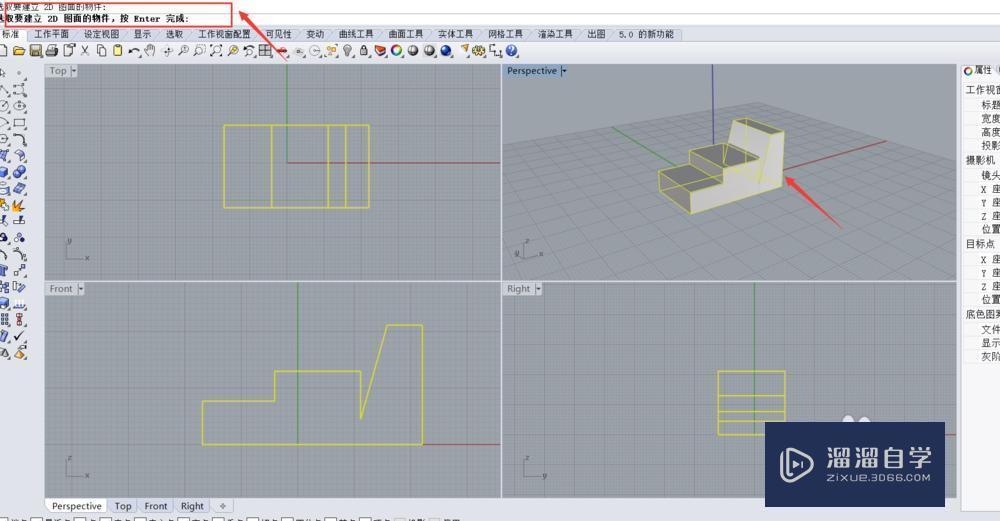Click the lock objects padlock icon
Image resolution: width=1000 pixels, height=521 pixels.
pos(364,50)
